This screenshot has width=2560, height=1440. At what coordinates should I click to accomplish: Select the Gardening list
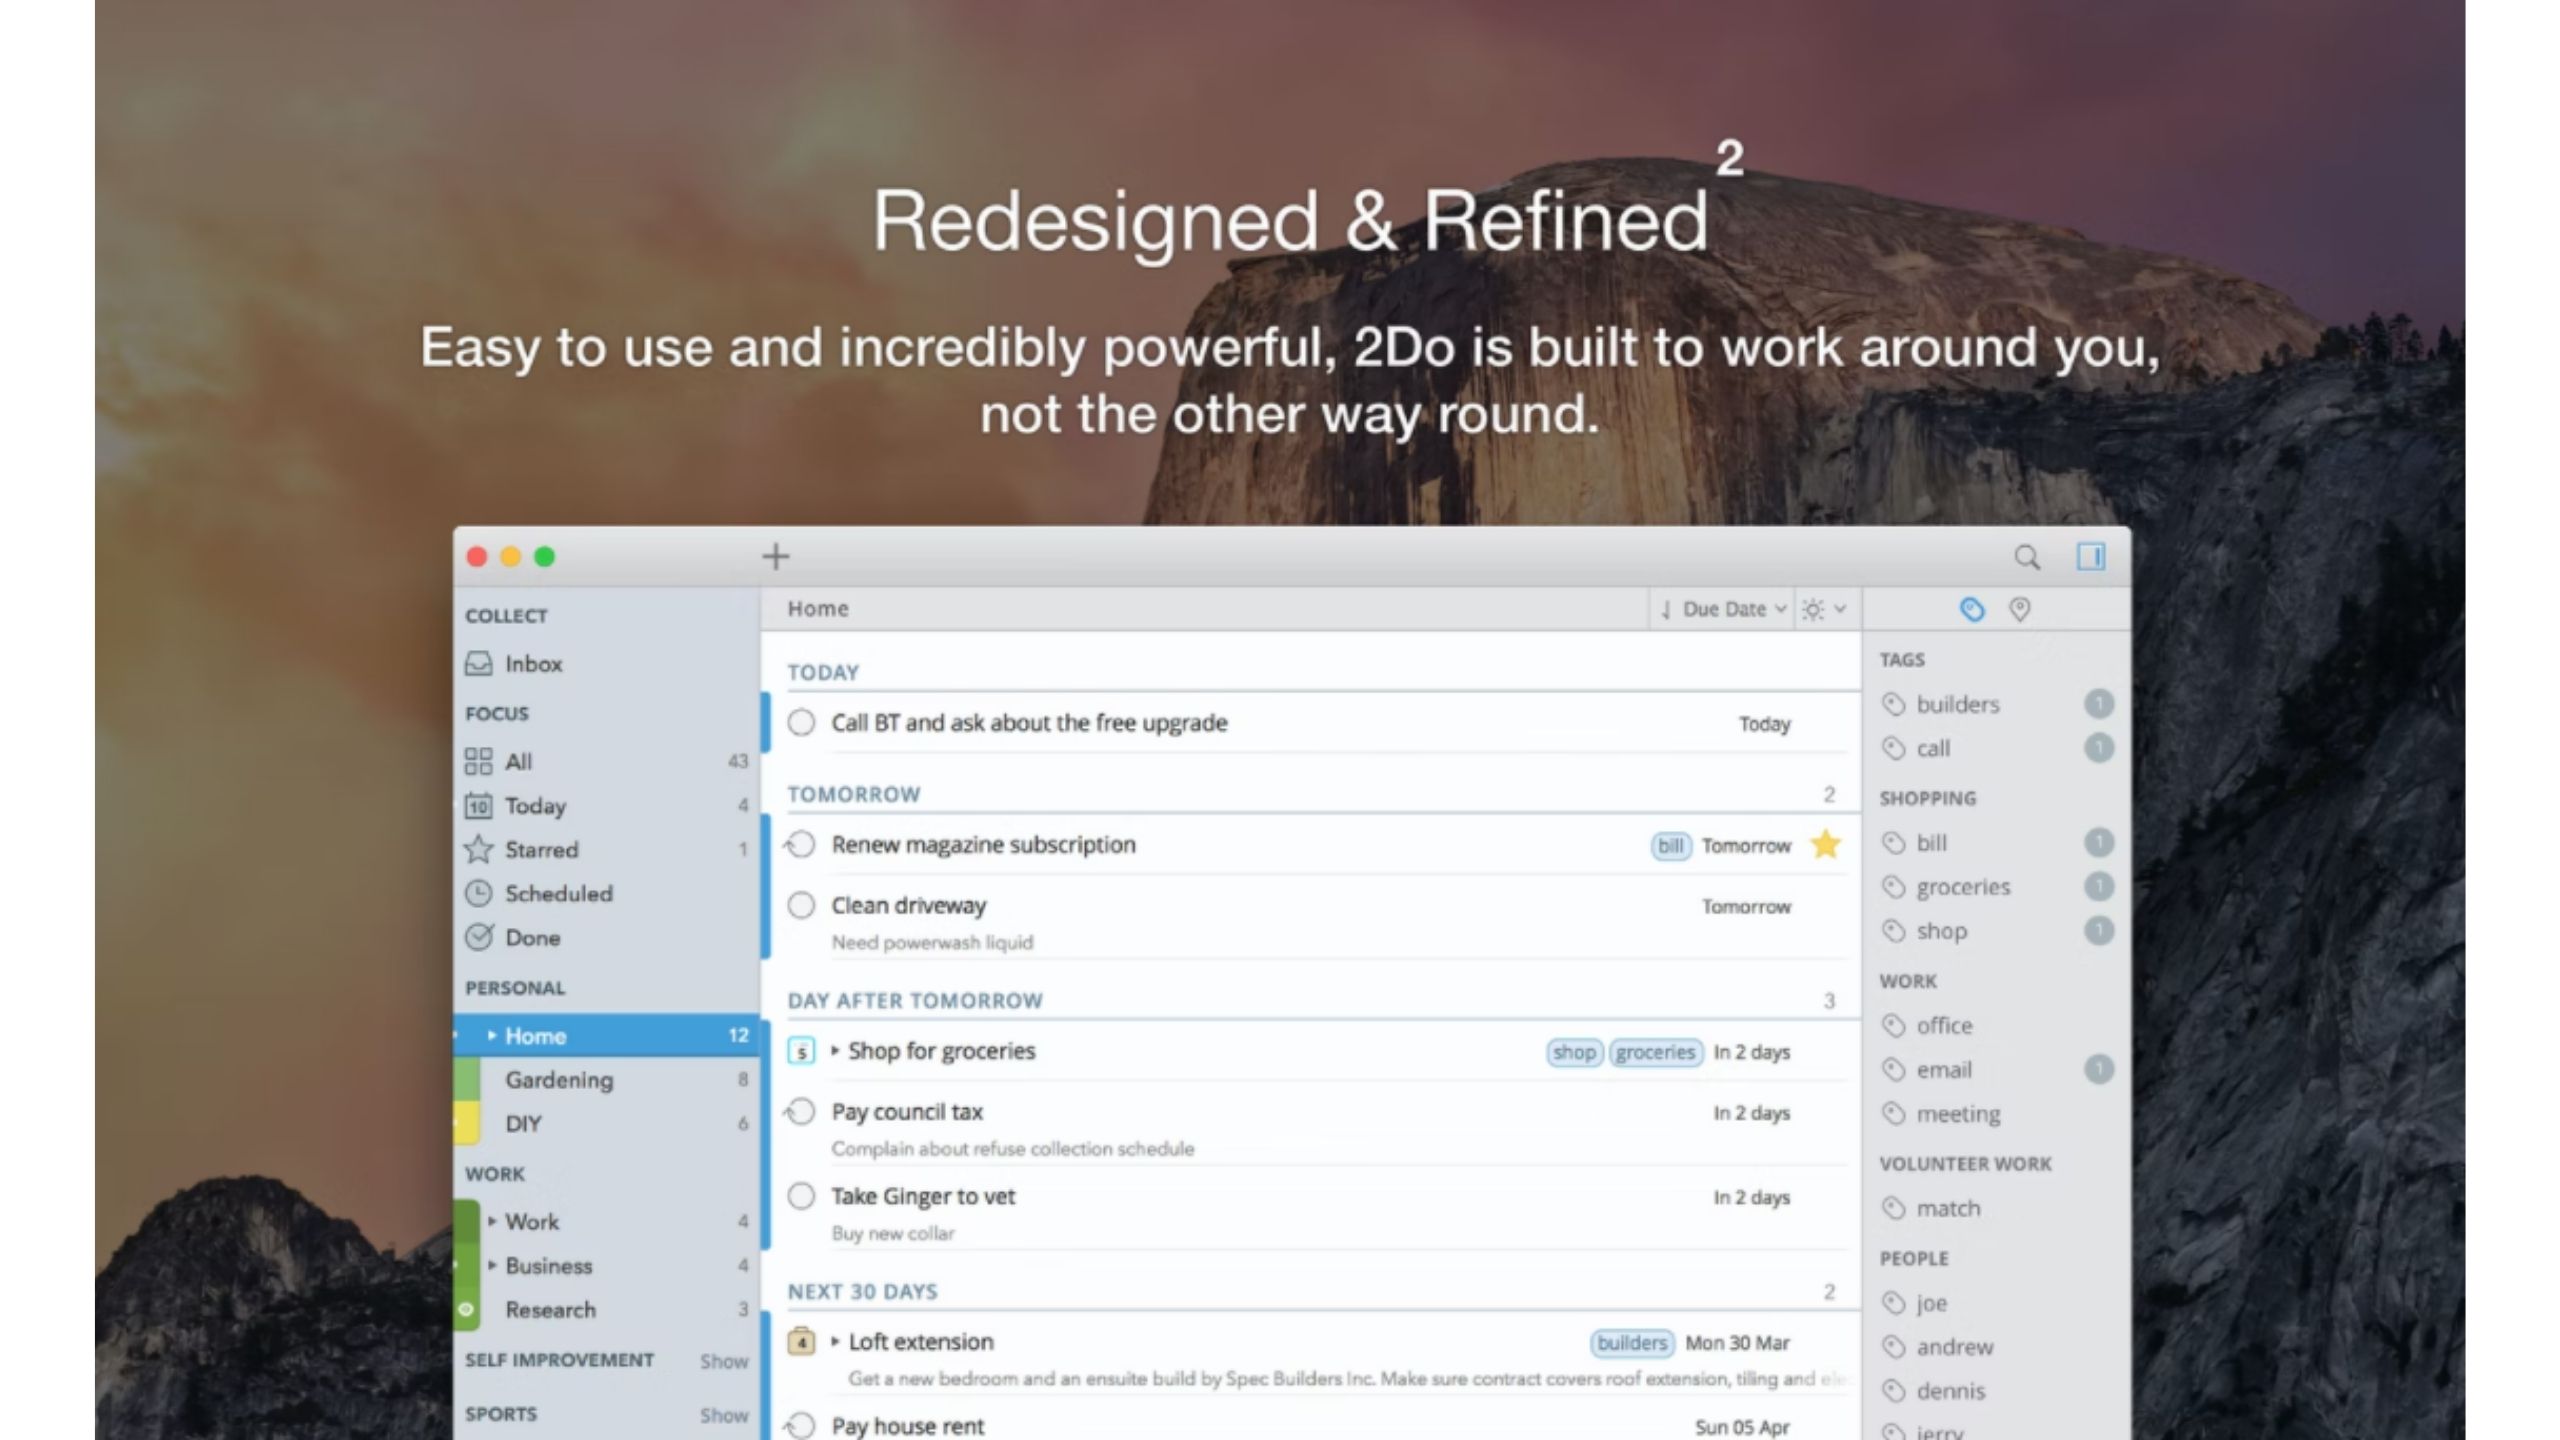tap(558, 1080)
